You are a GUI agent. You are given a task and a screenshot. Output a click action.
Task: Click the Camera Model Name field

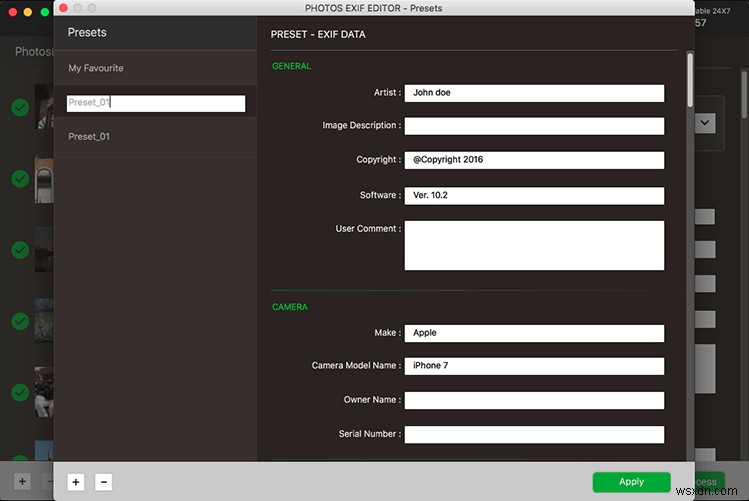[534, 366]
